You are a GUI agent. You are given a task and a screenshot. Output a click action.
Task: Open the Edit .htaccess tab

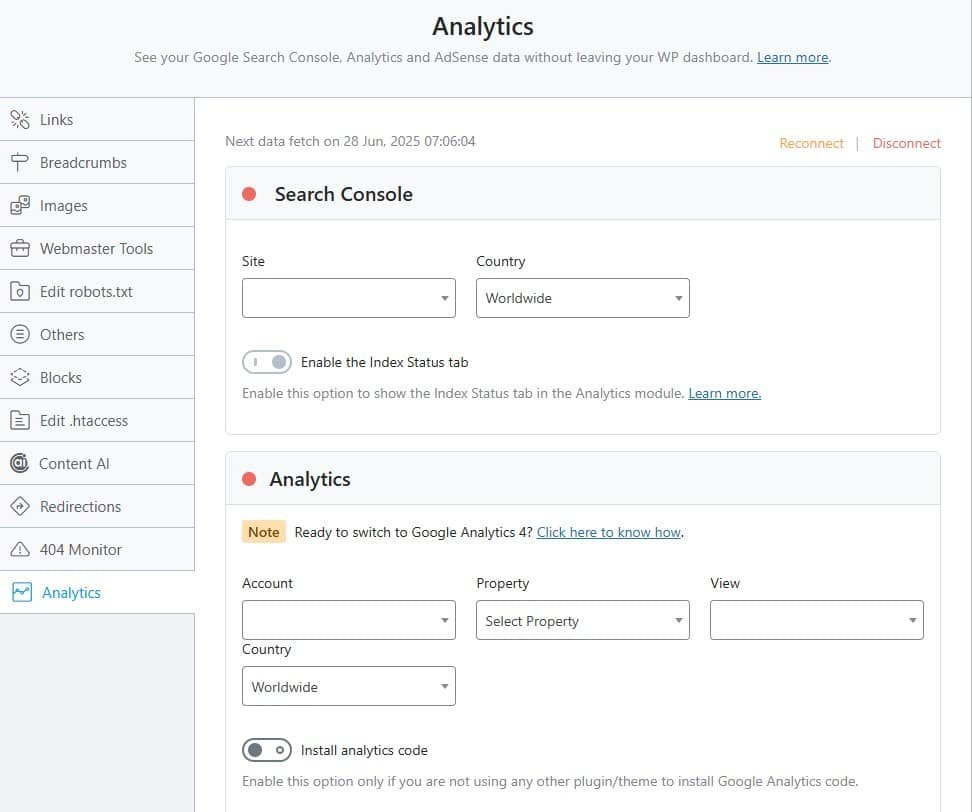tap(97, 420)
